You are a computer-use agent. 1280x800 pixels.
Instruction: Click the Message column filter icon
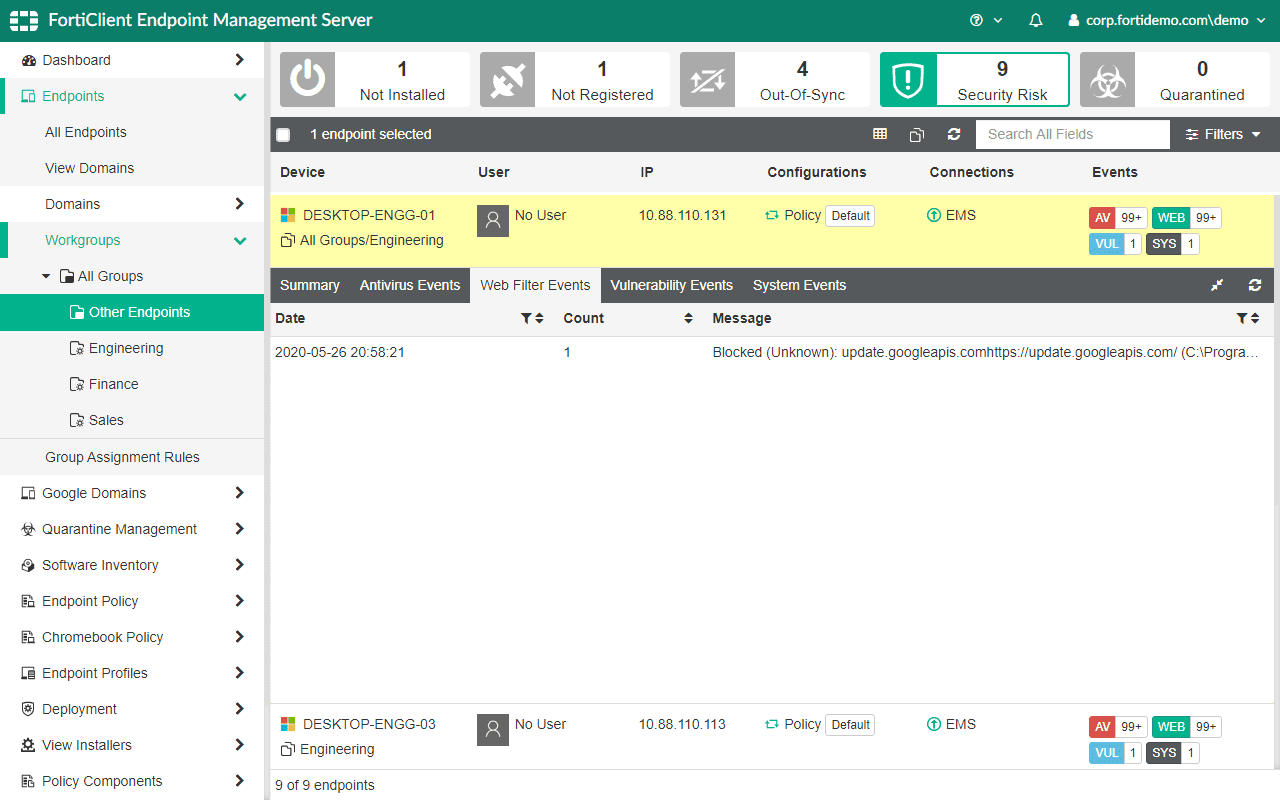[x=1241, y=318]
